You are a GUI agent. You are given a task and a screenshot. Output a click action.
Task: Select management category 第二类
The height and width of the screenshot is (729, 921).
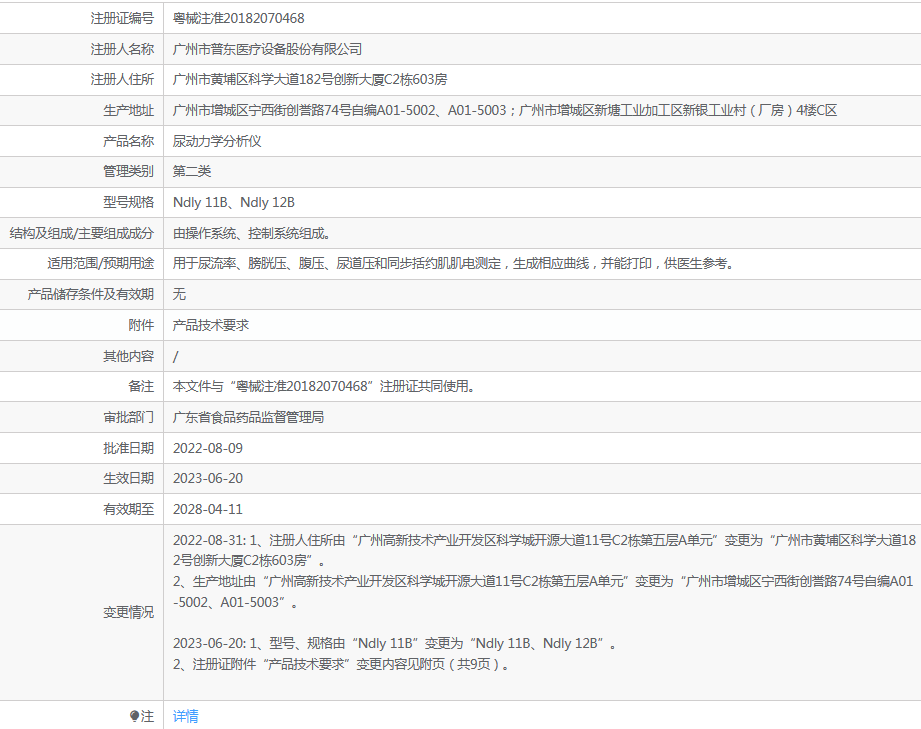click(x=191, y=171)
